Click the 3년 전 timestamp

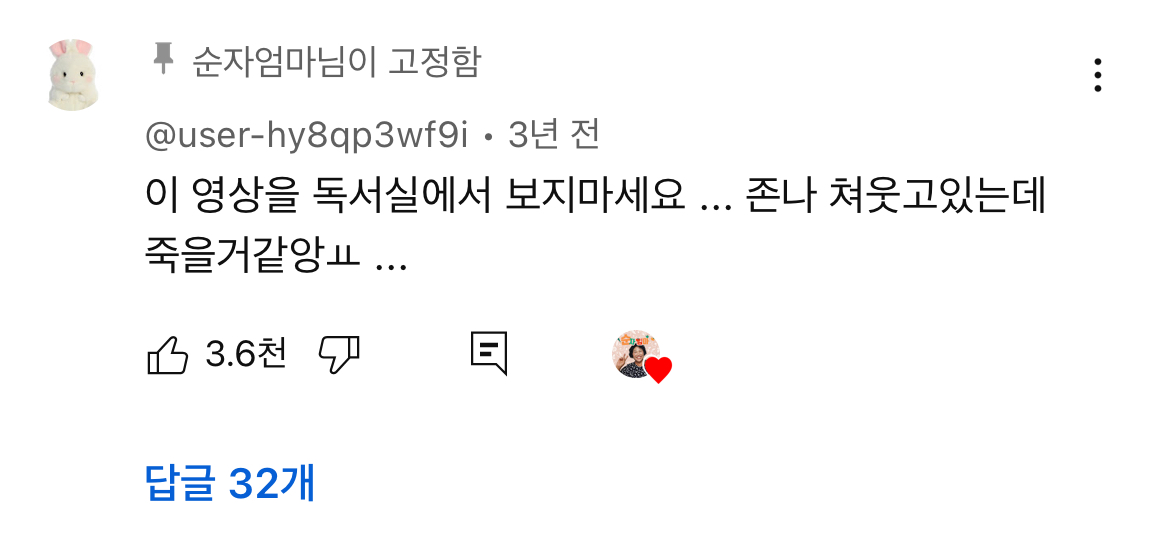pyautogui.click(x=554, y=135)
